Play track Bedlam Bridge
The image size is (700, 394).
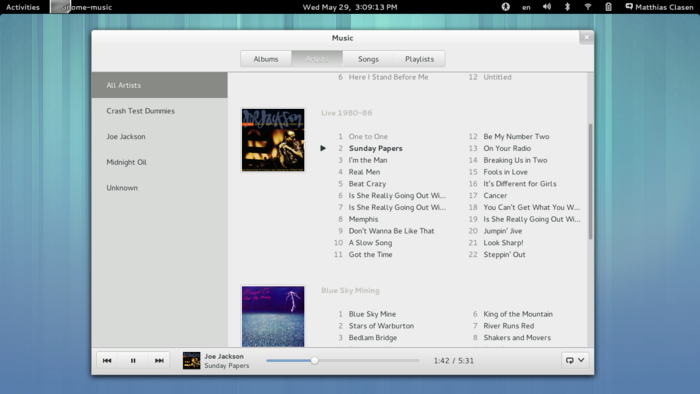pyautogui.click(x=373, y=338)
